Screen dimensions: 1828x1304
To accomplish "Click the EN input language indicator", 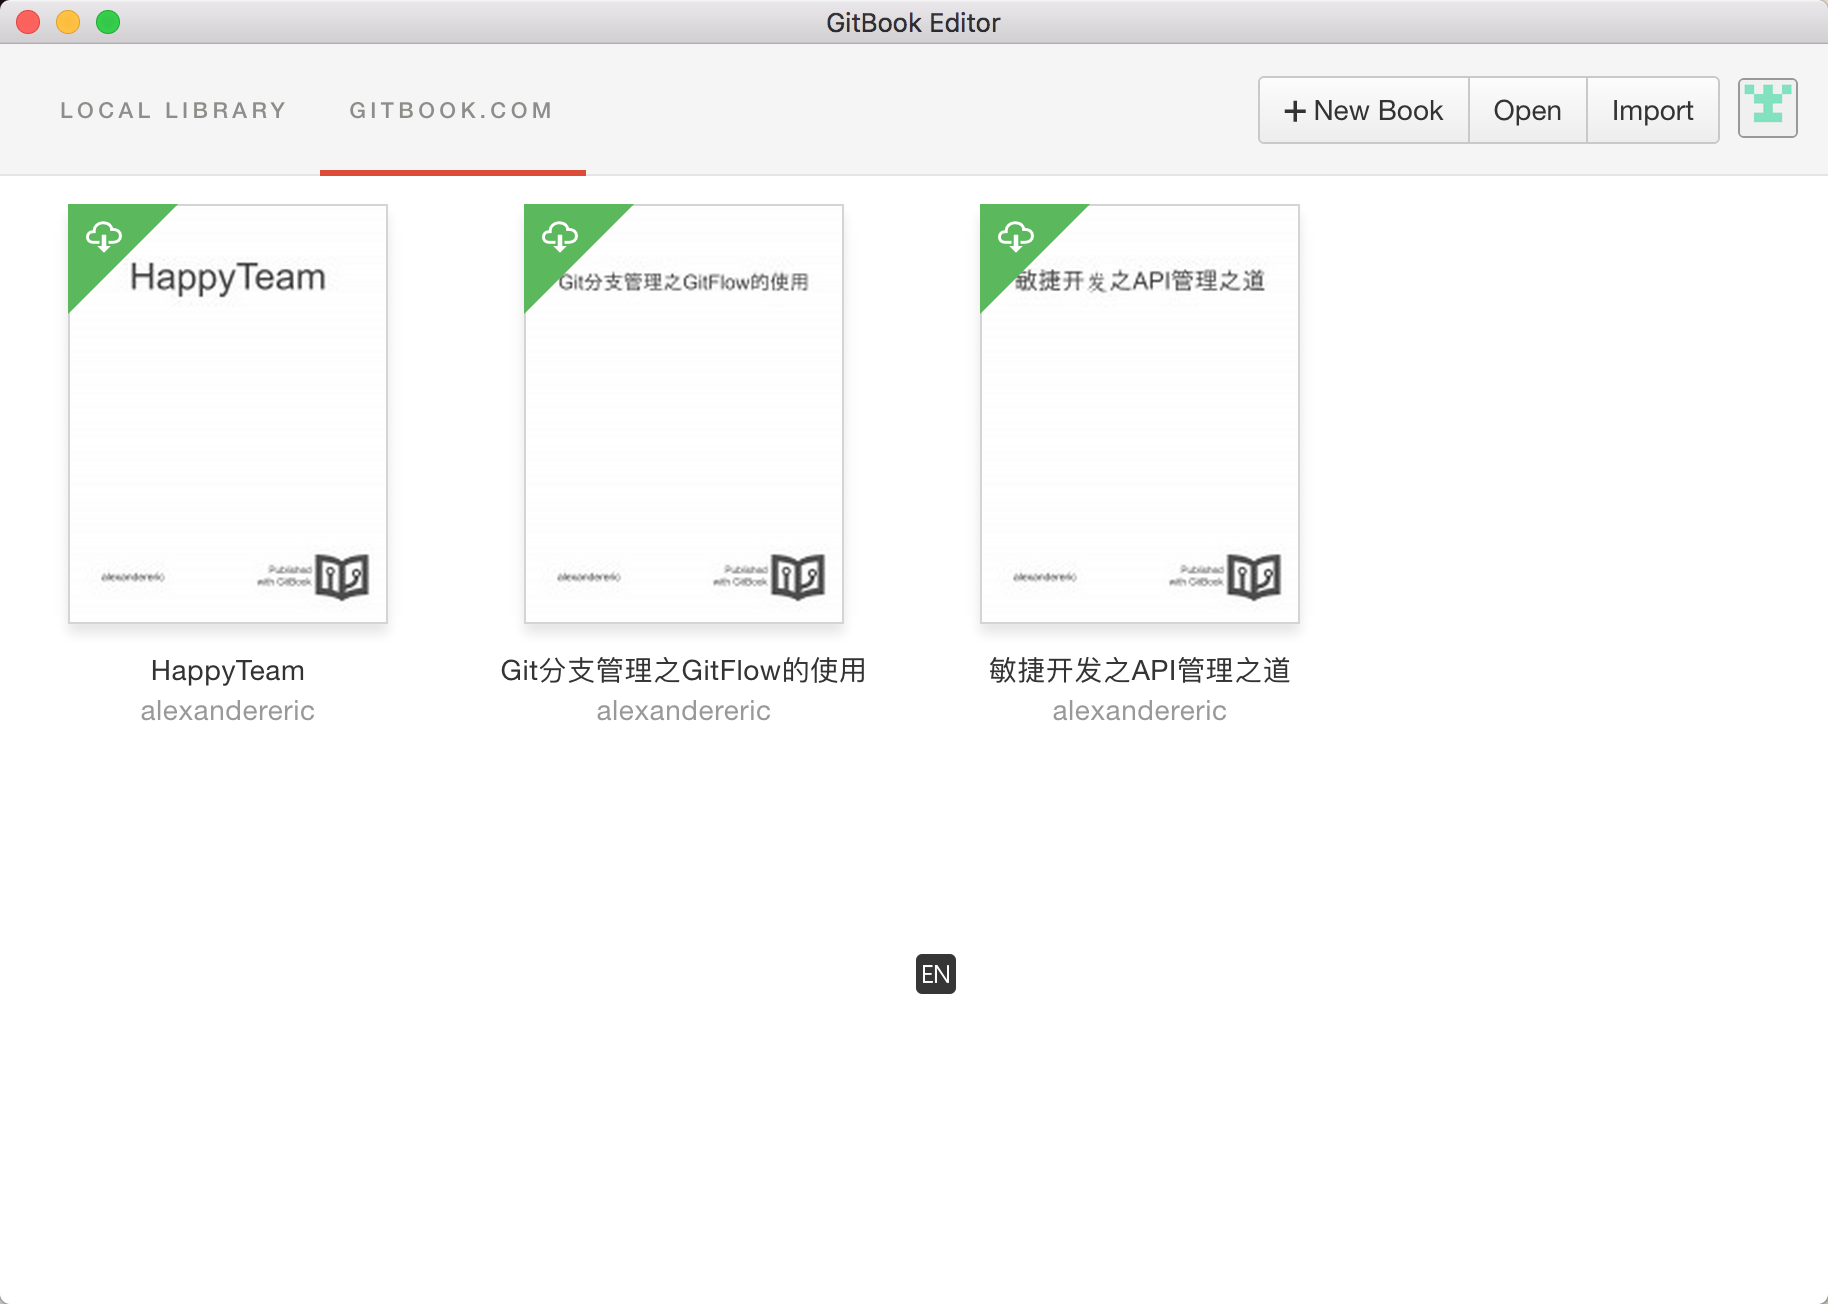I will pyautogui.click(x=936, y=974).
